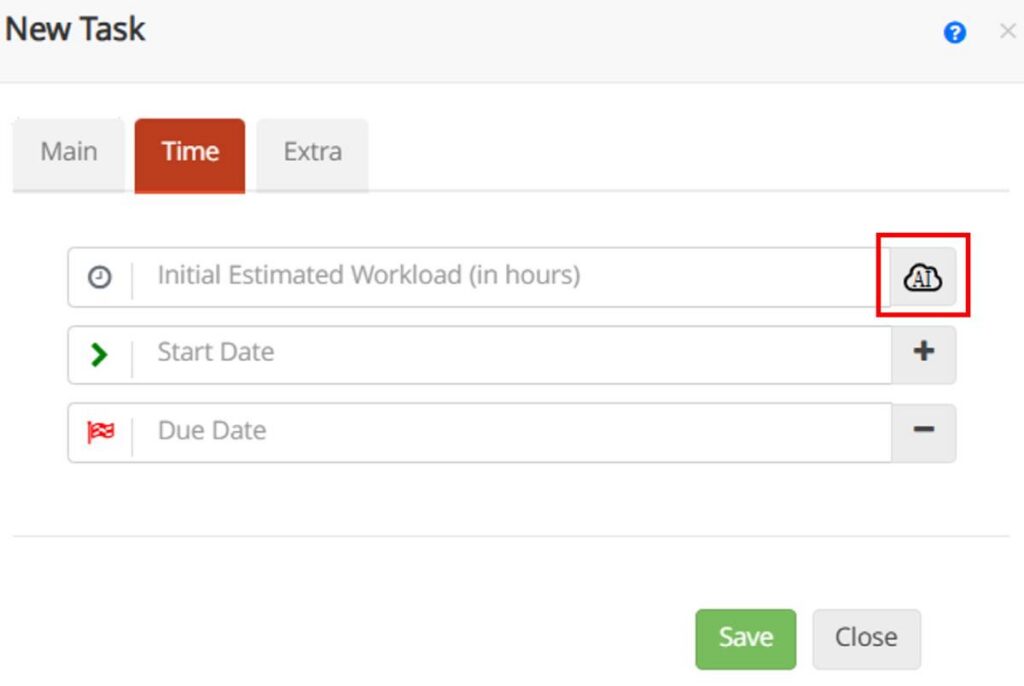Click the Close button
This screenshot has height=686, width=1024.
click(866, 637)
